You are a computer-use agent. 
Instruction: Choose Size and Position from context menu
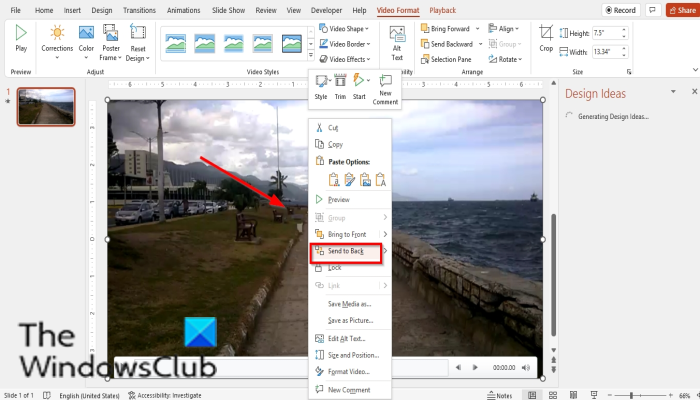[x=350, y=355]
